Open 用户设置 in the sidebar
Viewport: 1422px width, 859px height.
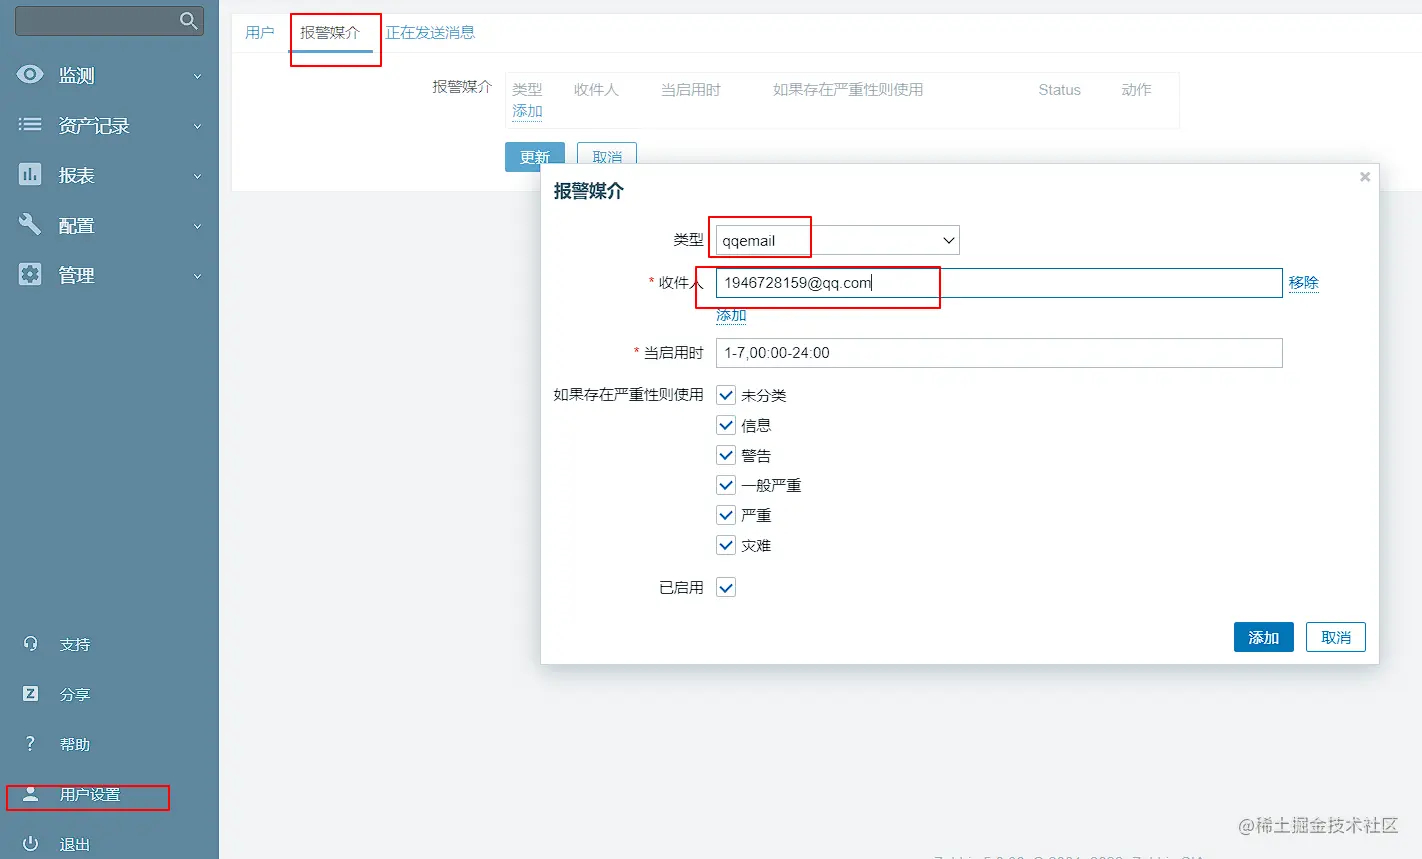click(90, 795)
